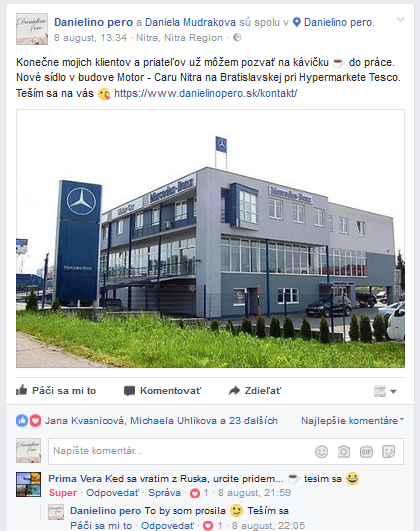Screen dimensions: 420x531
Task: Click the blue like reaction icon
Action: click(x=22, y=421)
